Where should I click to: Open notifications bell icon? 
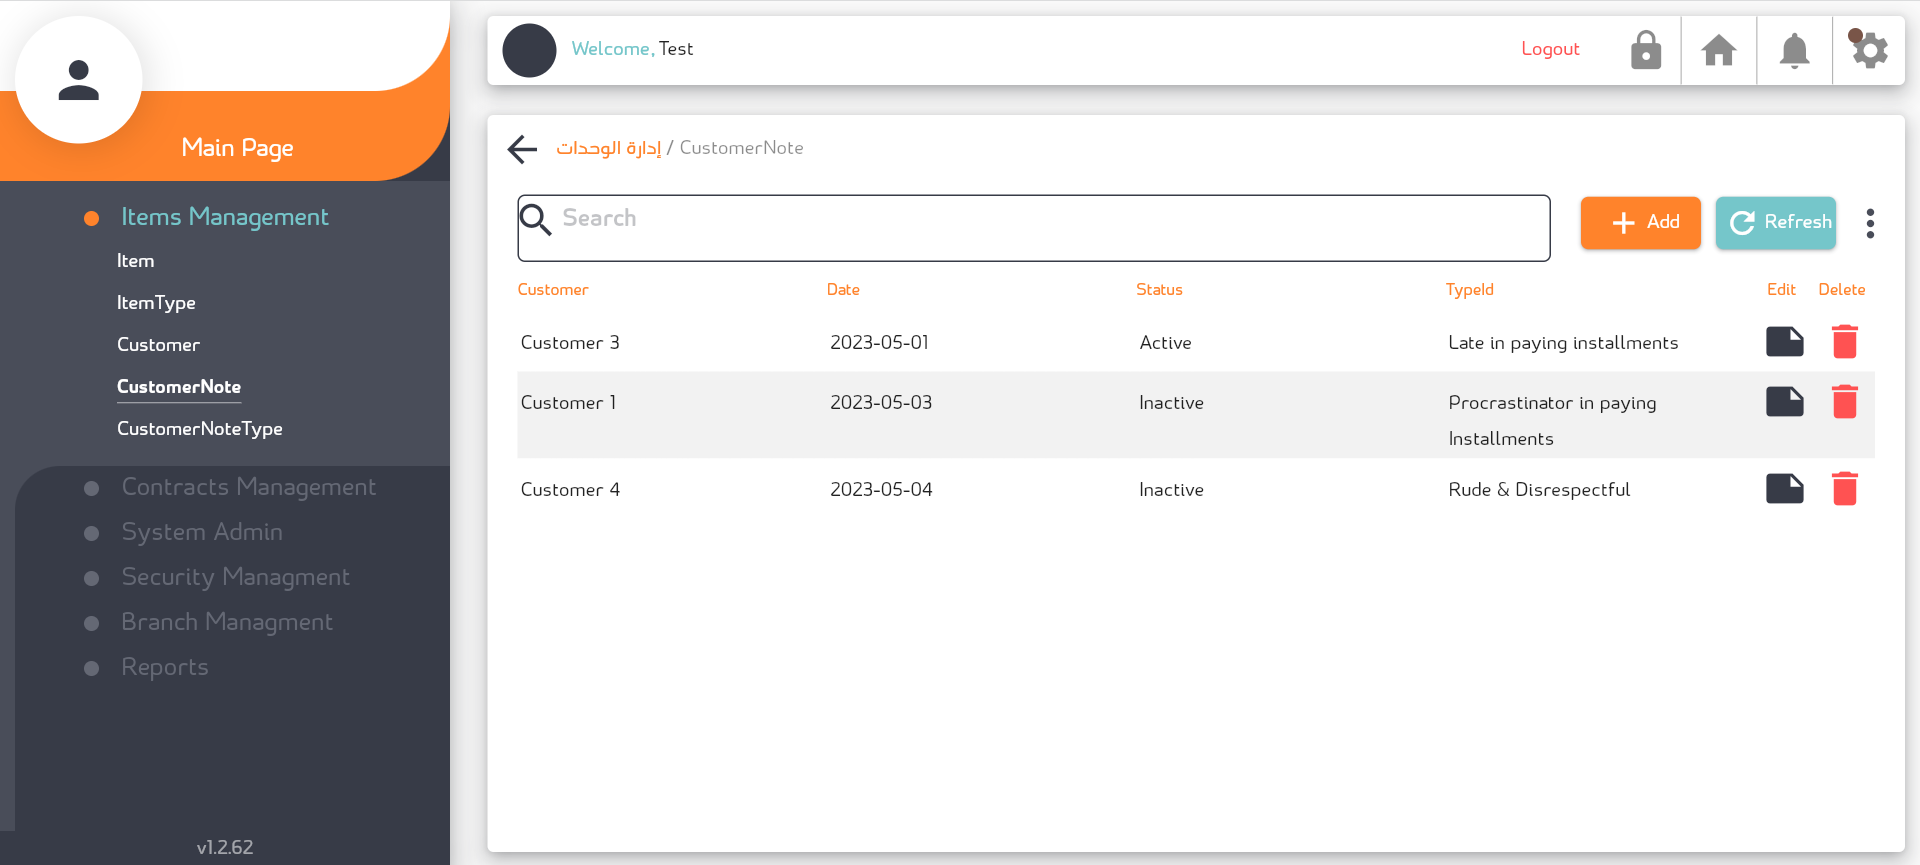[x=1794, y=50]
